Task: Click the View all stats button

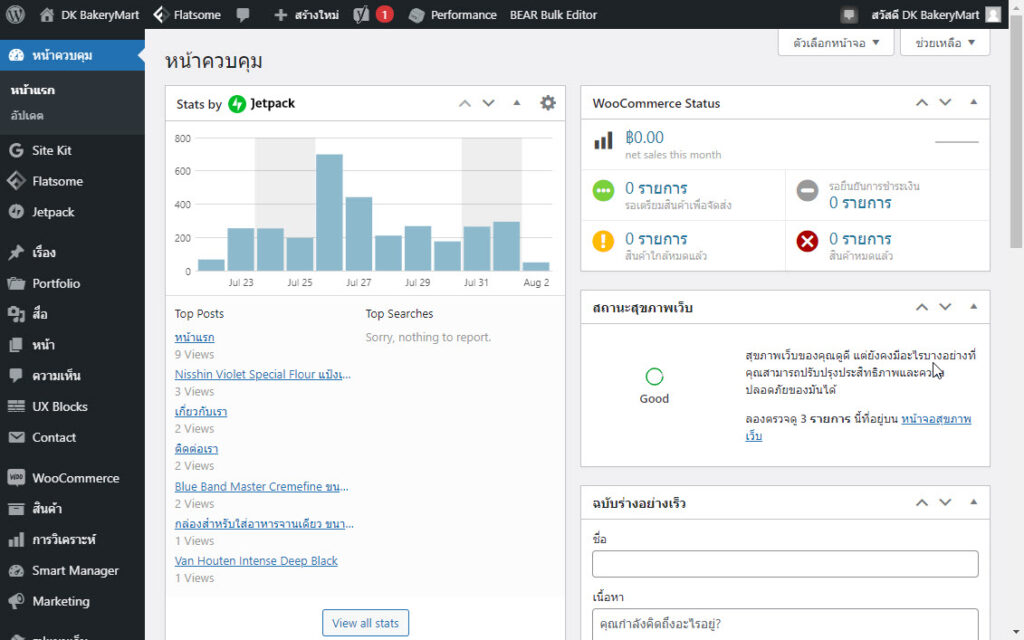Action: point(365,623)
